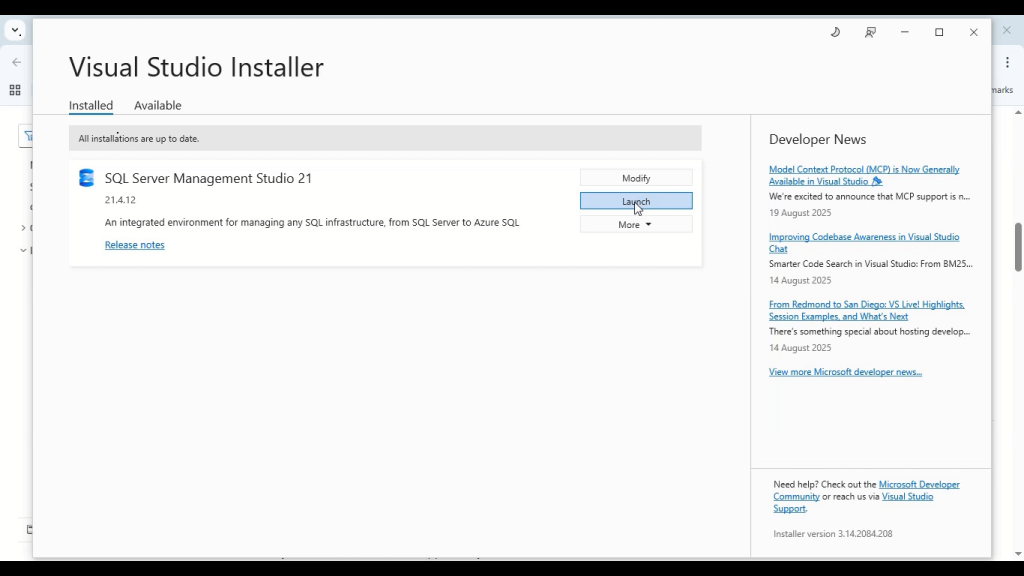Screen dimensions: 1024x576
Task: Click the 'Smarter Code Search in Visual Studio' snippet
Action: coord(871,264)
